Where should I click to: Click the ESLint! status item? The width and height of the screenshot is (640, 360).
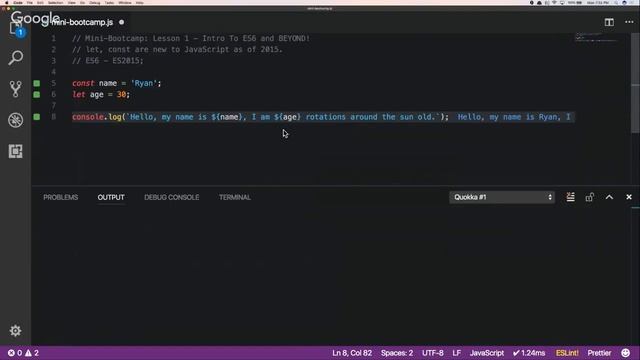point(567,353)
